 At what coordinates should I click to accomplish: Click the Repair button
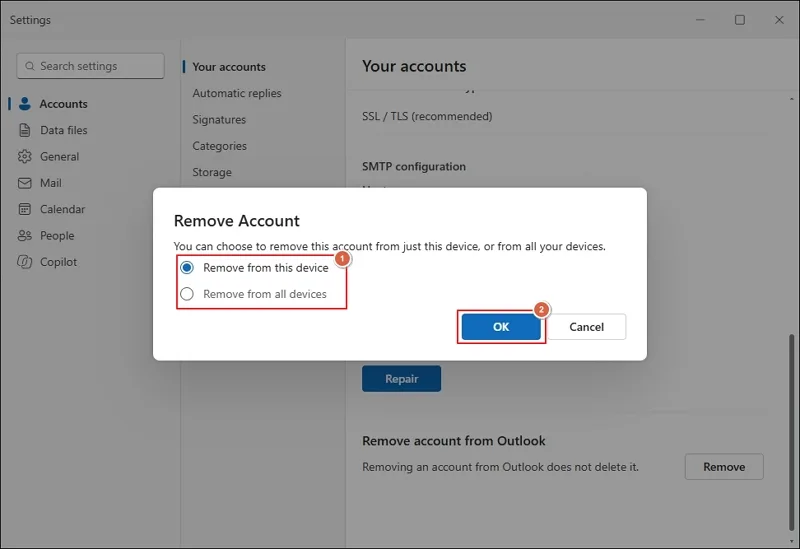point(402,379)
